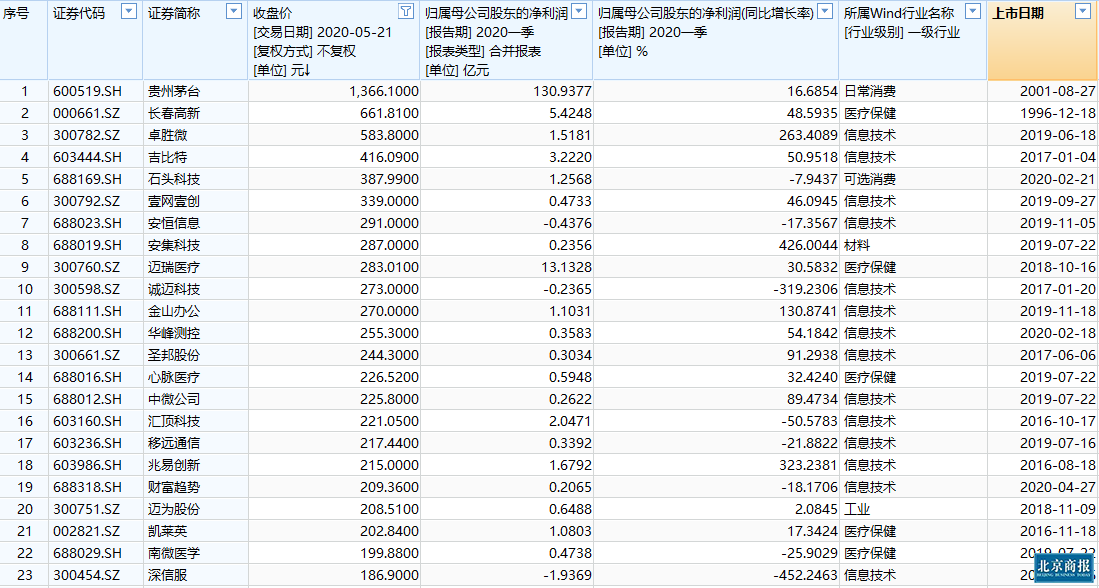Click closing price 1,366.1000
This screenshot has width=1099, height=588.
386,91
